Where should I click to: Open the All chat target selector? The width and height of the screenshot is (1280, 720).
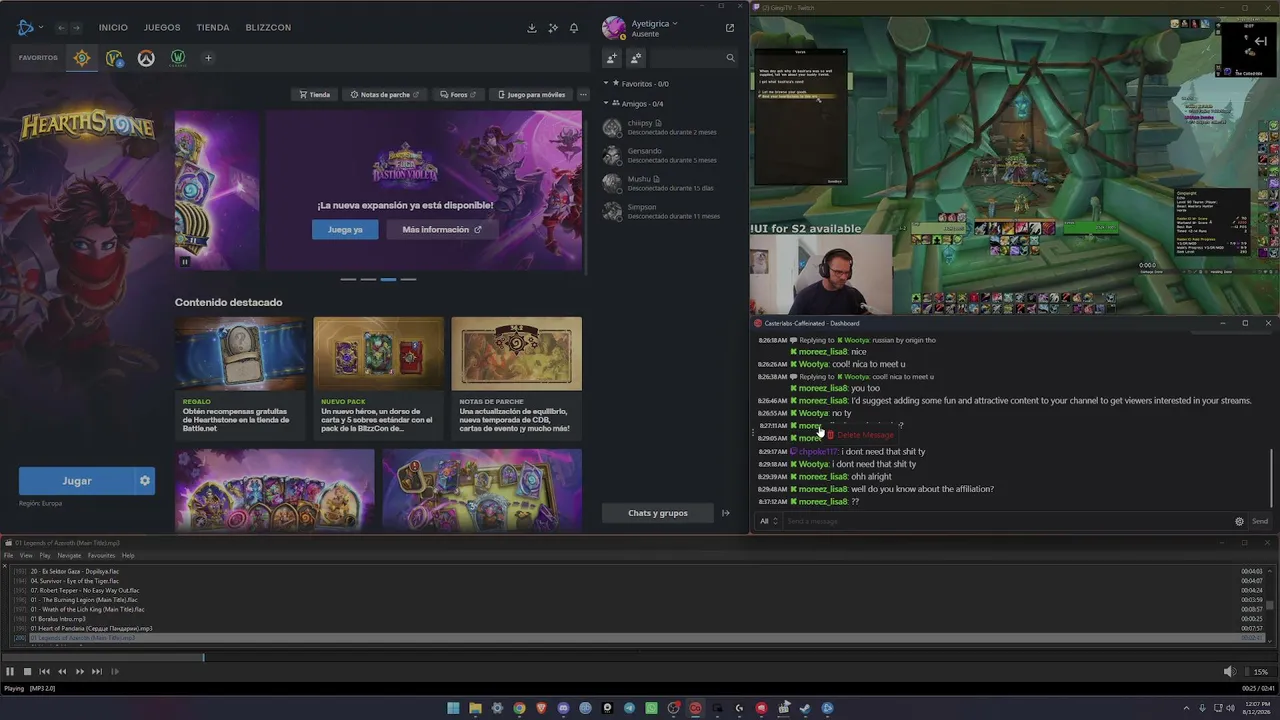768,521
